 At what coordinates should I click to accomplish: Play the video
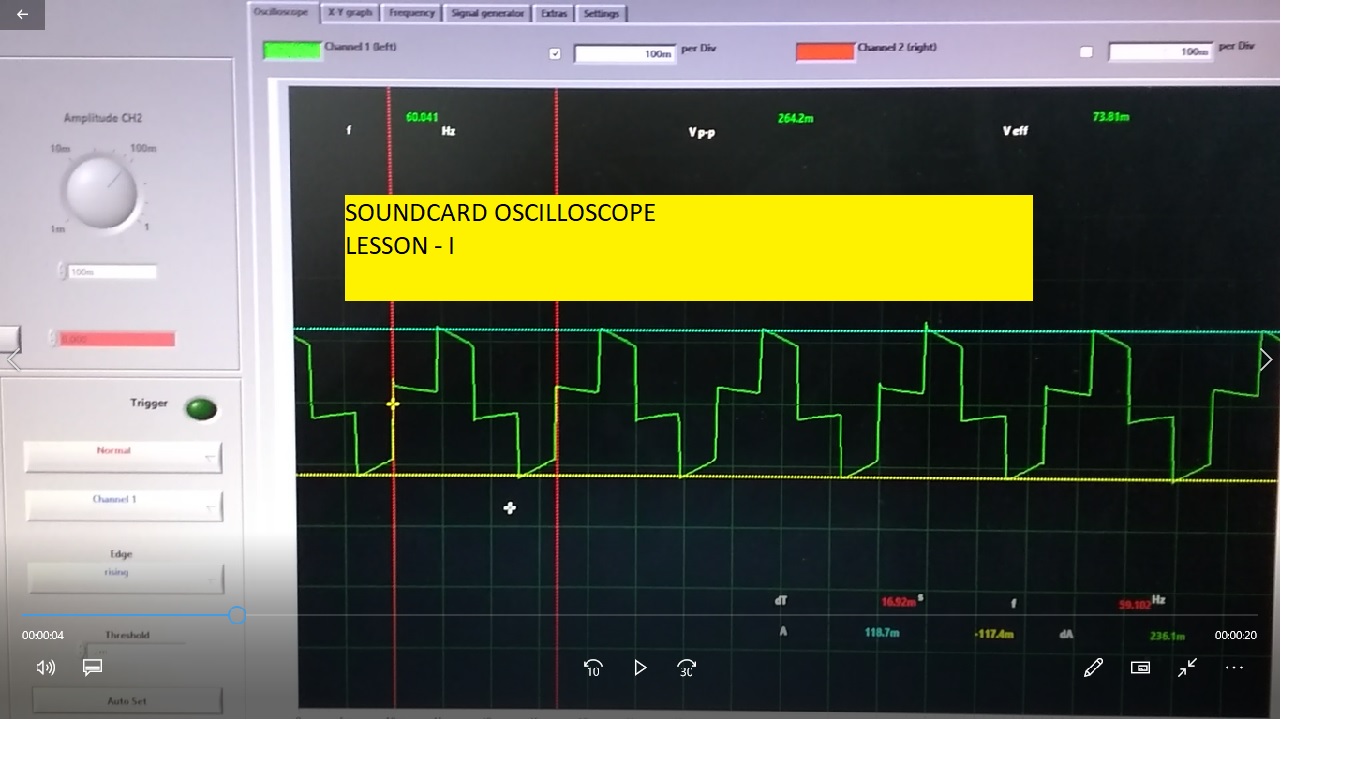[x=640, y=667]
